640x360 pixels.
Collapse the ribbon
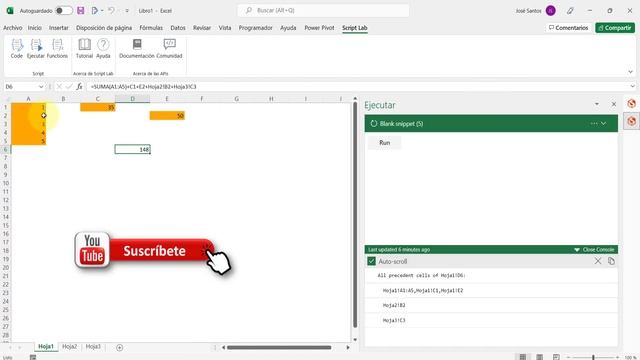(x=630, y=72)
